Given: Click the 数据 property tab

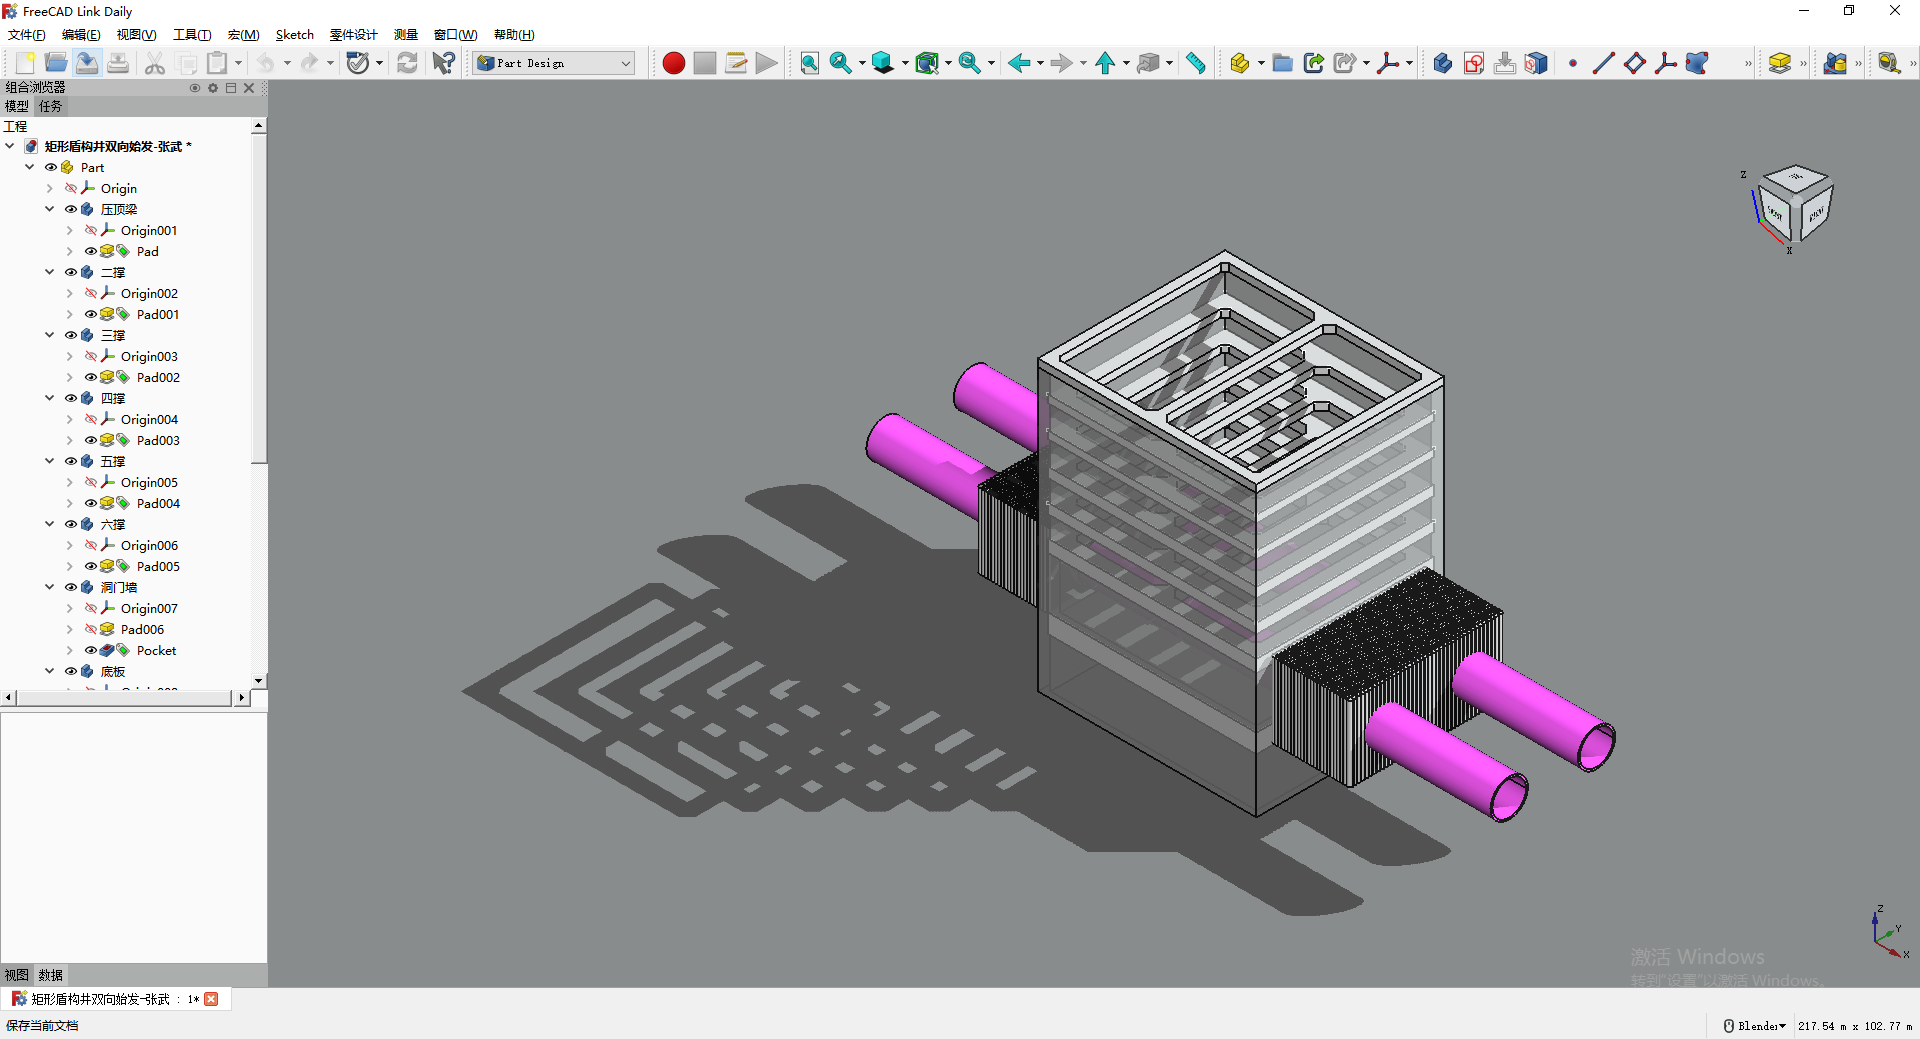Looking at the screenshot, I should [x=50, y=975].
